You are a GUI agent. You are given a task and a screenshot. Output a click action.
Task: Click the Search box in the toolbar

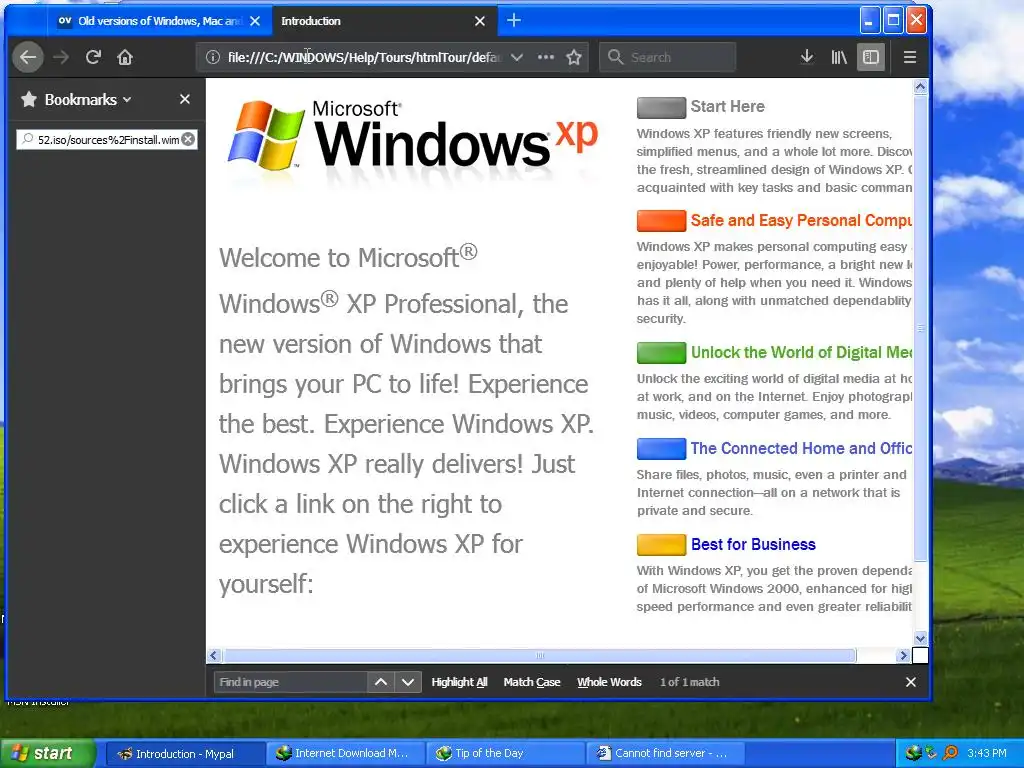[x=667, y=57]
